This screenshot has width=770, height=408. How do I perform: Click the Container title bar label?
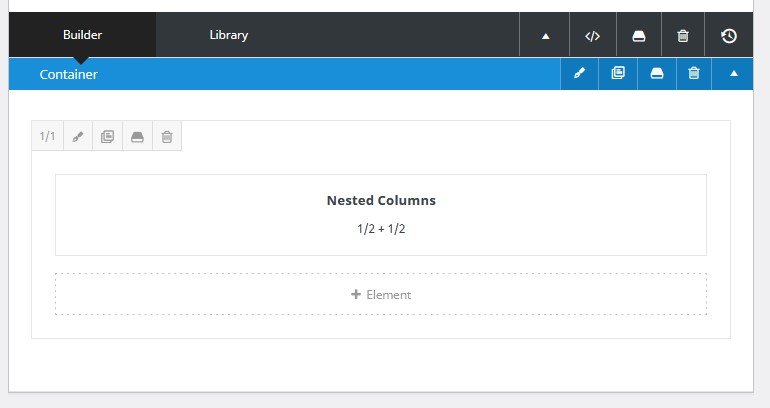coord(69,74)
